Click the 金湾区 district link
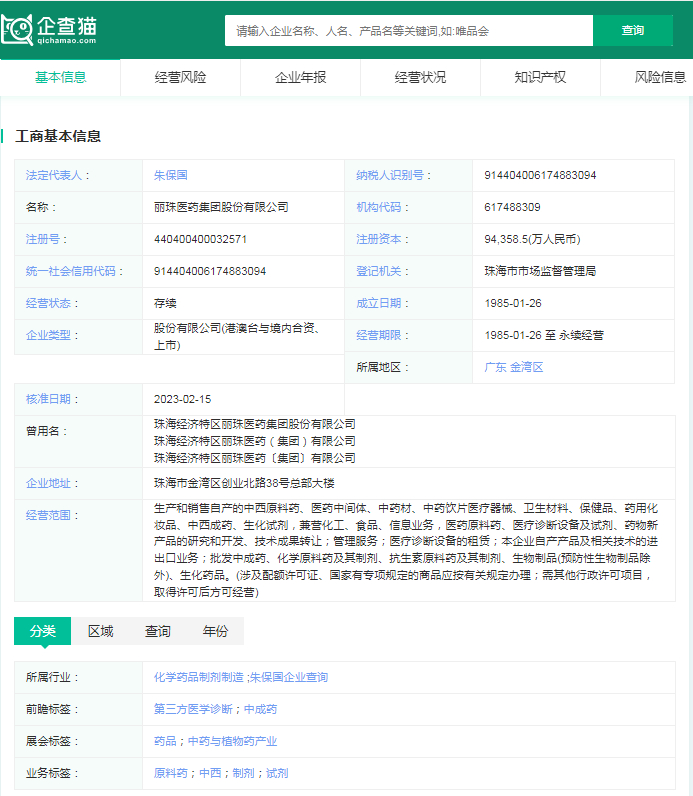Screen dimensions: 693x796 527,367
